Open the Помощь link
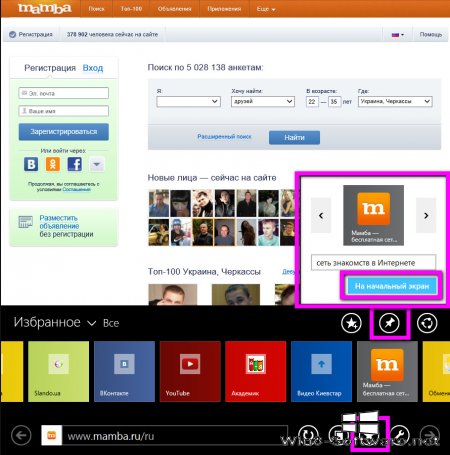This screenshot has height=455, width=450. click(431, 35)
